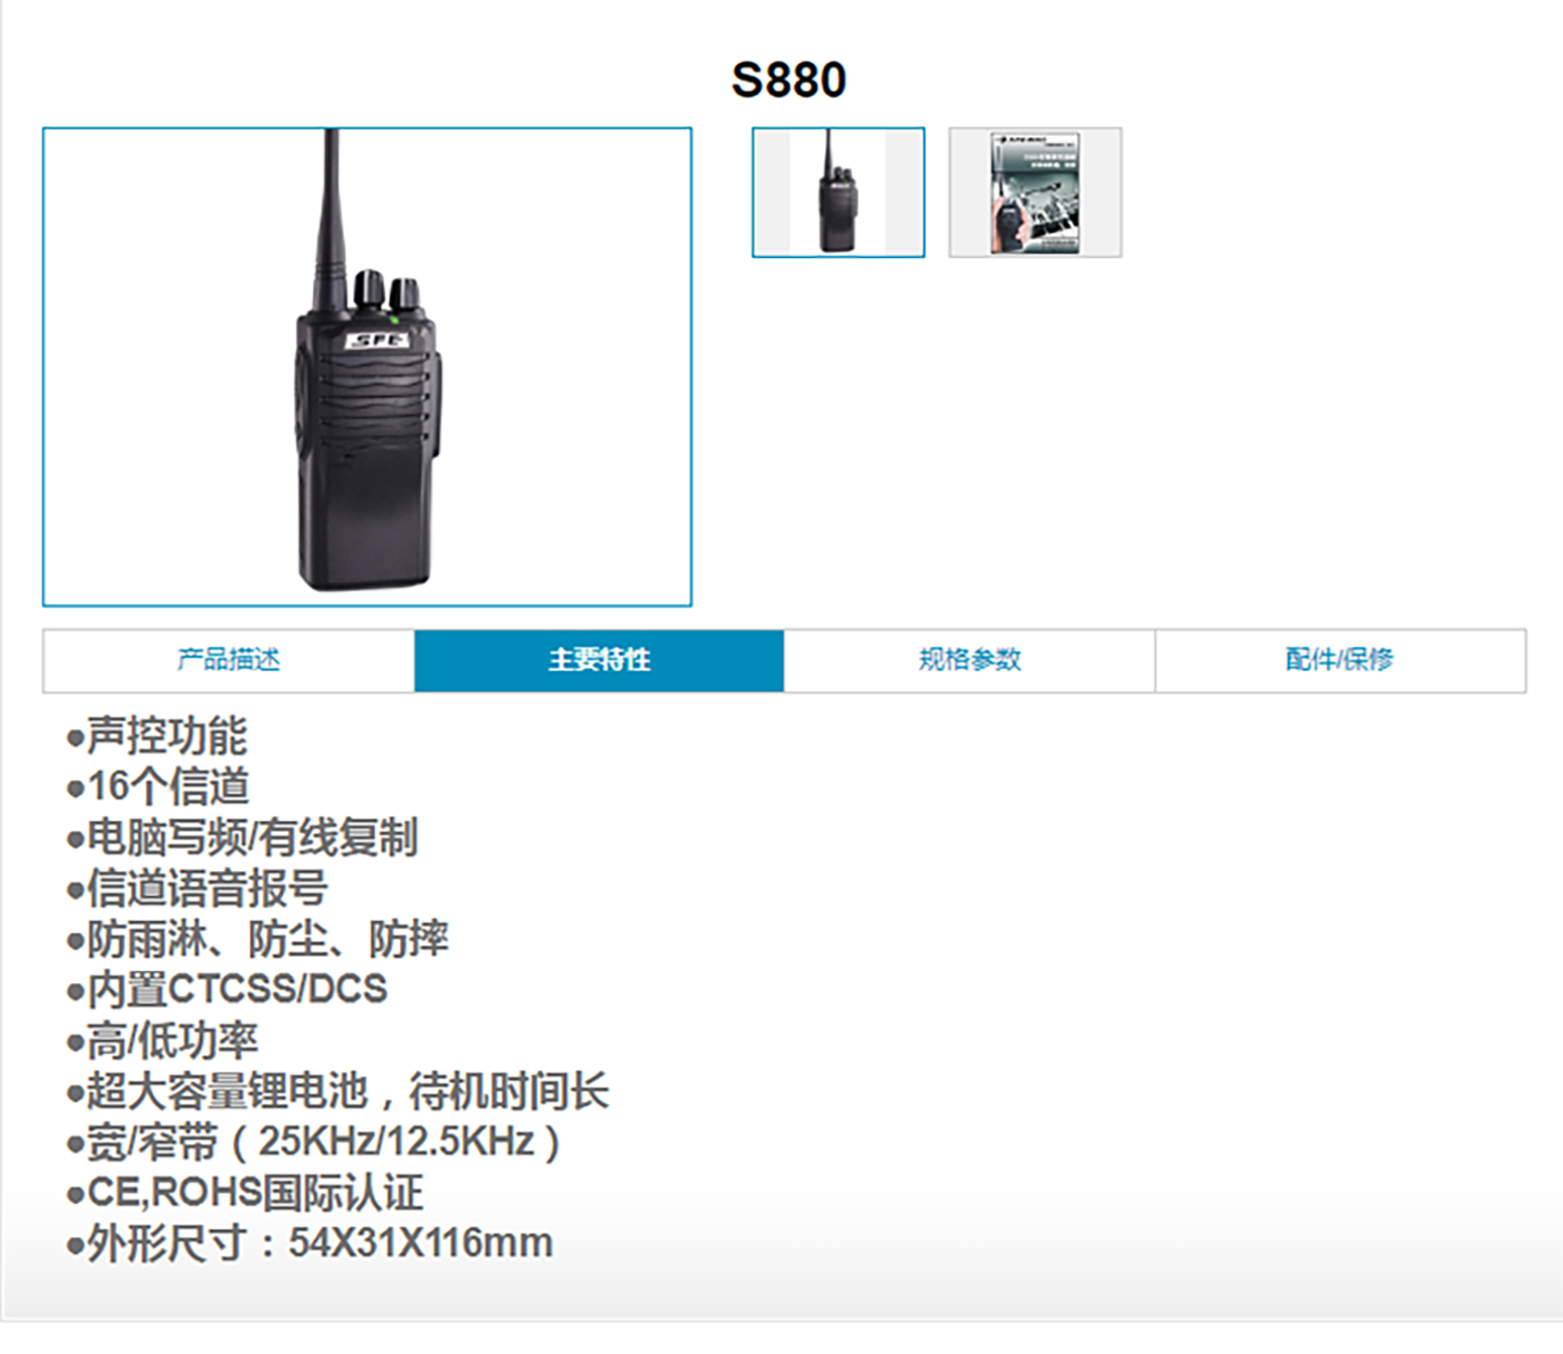Image resolution: width=1563 pixels, height=1354 pixels.
Task: Click the 超大容量锂电池 feature line
Action: [338, 1091]
